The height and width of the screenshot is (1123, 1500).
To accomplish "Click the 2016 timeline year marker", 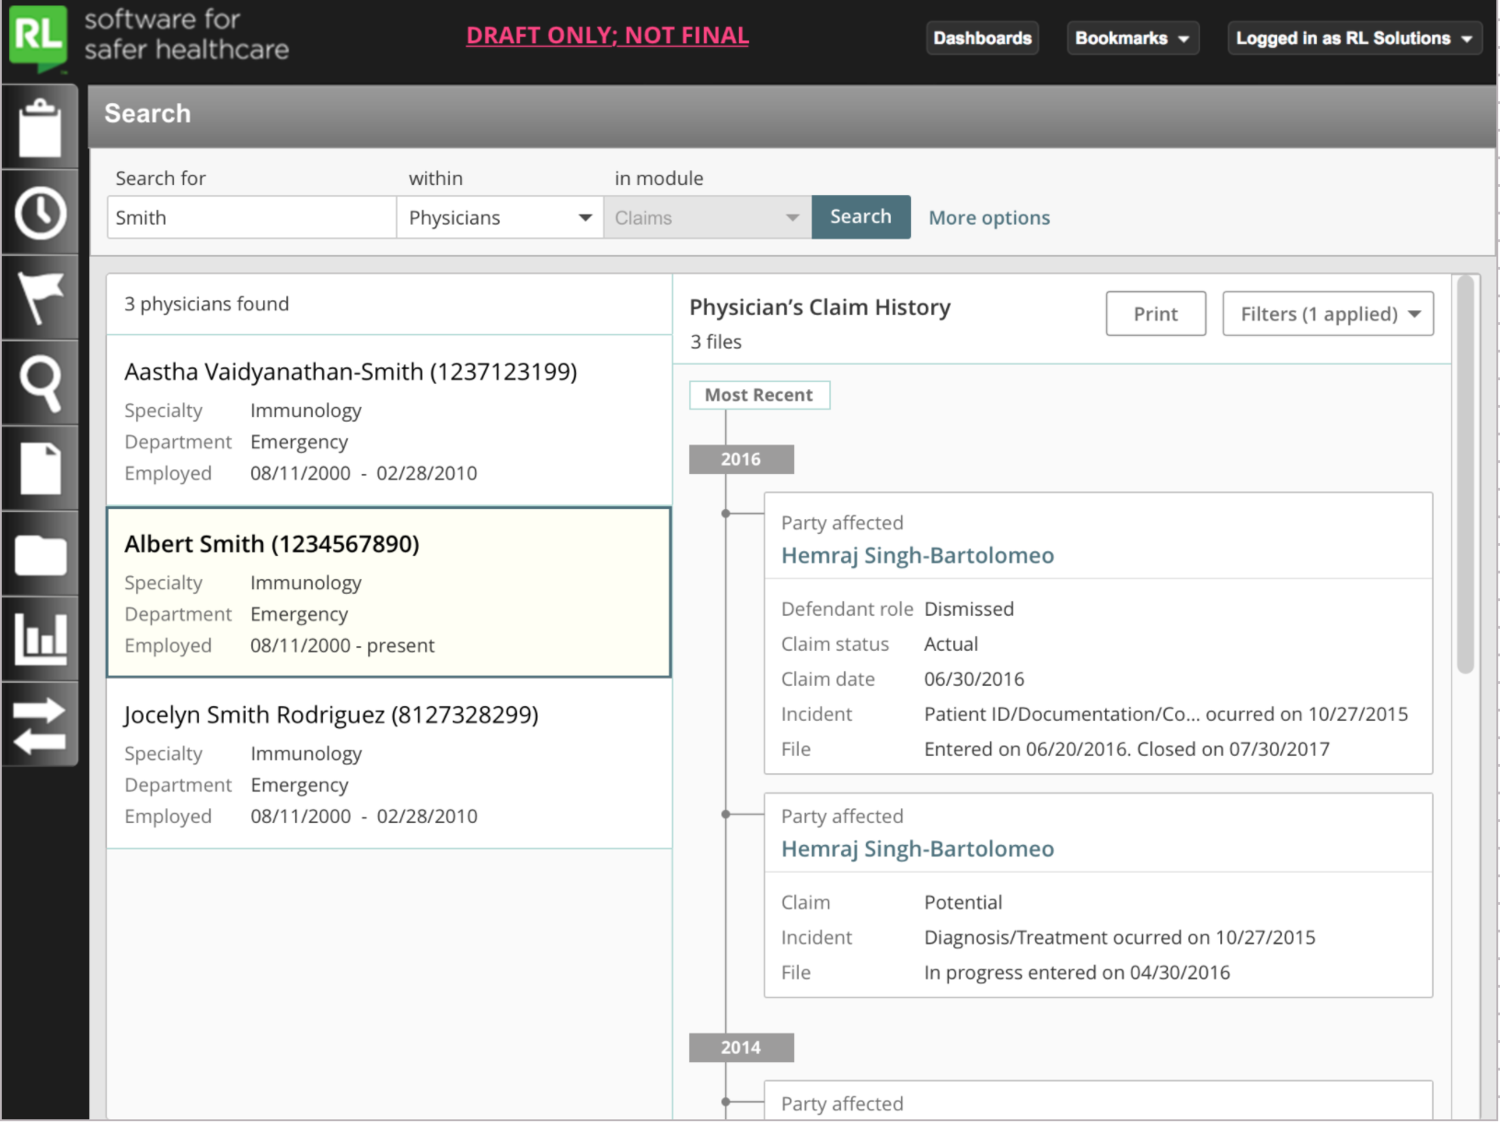I will coord(741,459).
